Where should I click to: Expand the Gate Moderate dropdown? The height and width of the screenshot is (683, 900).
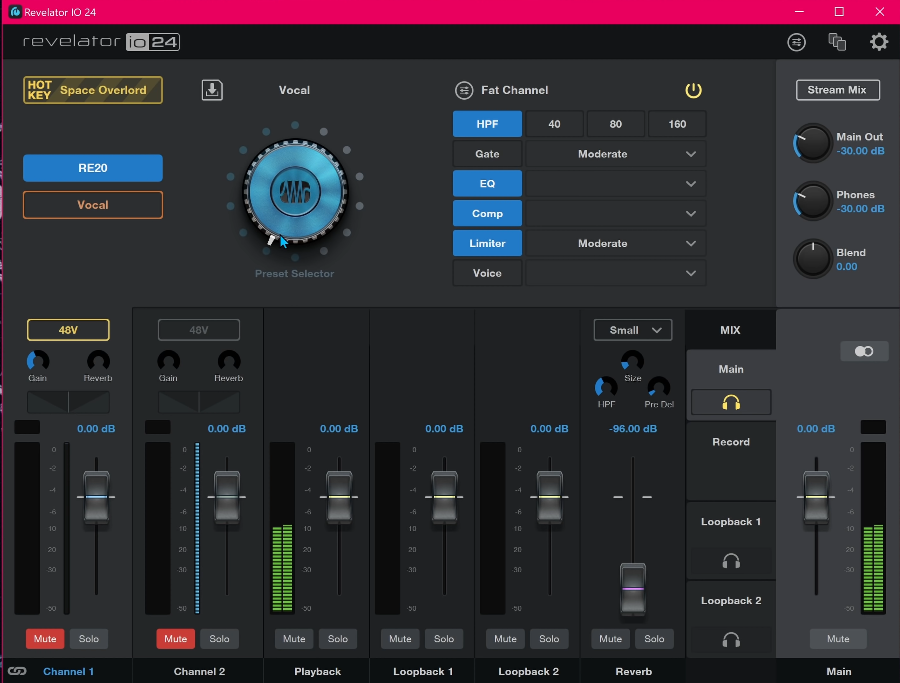click(616, 154)
